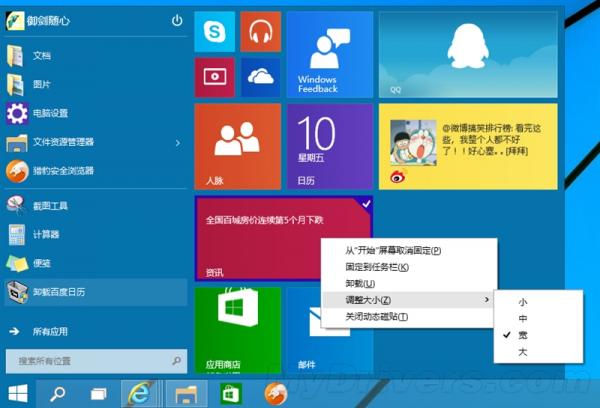Open the QQ penguin tile
Image resolution: width=600 pixels, height=408 pixels.
[467, 54]
